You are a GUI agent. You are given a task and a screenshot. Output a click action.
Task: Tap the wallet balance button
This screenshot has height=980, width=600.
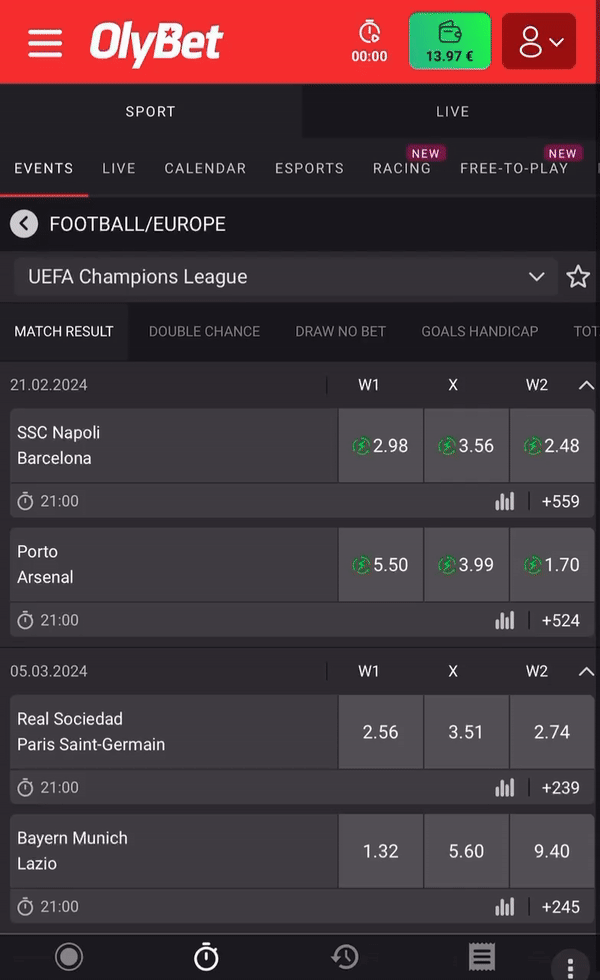click(x=449, y=42)
